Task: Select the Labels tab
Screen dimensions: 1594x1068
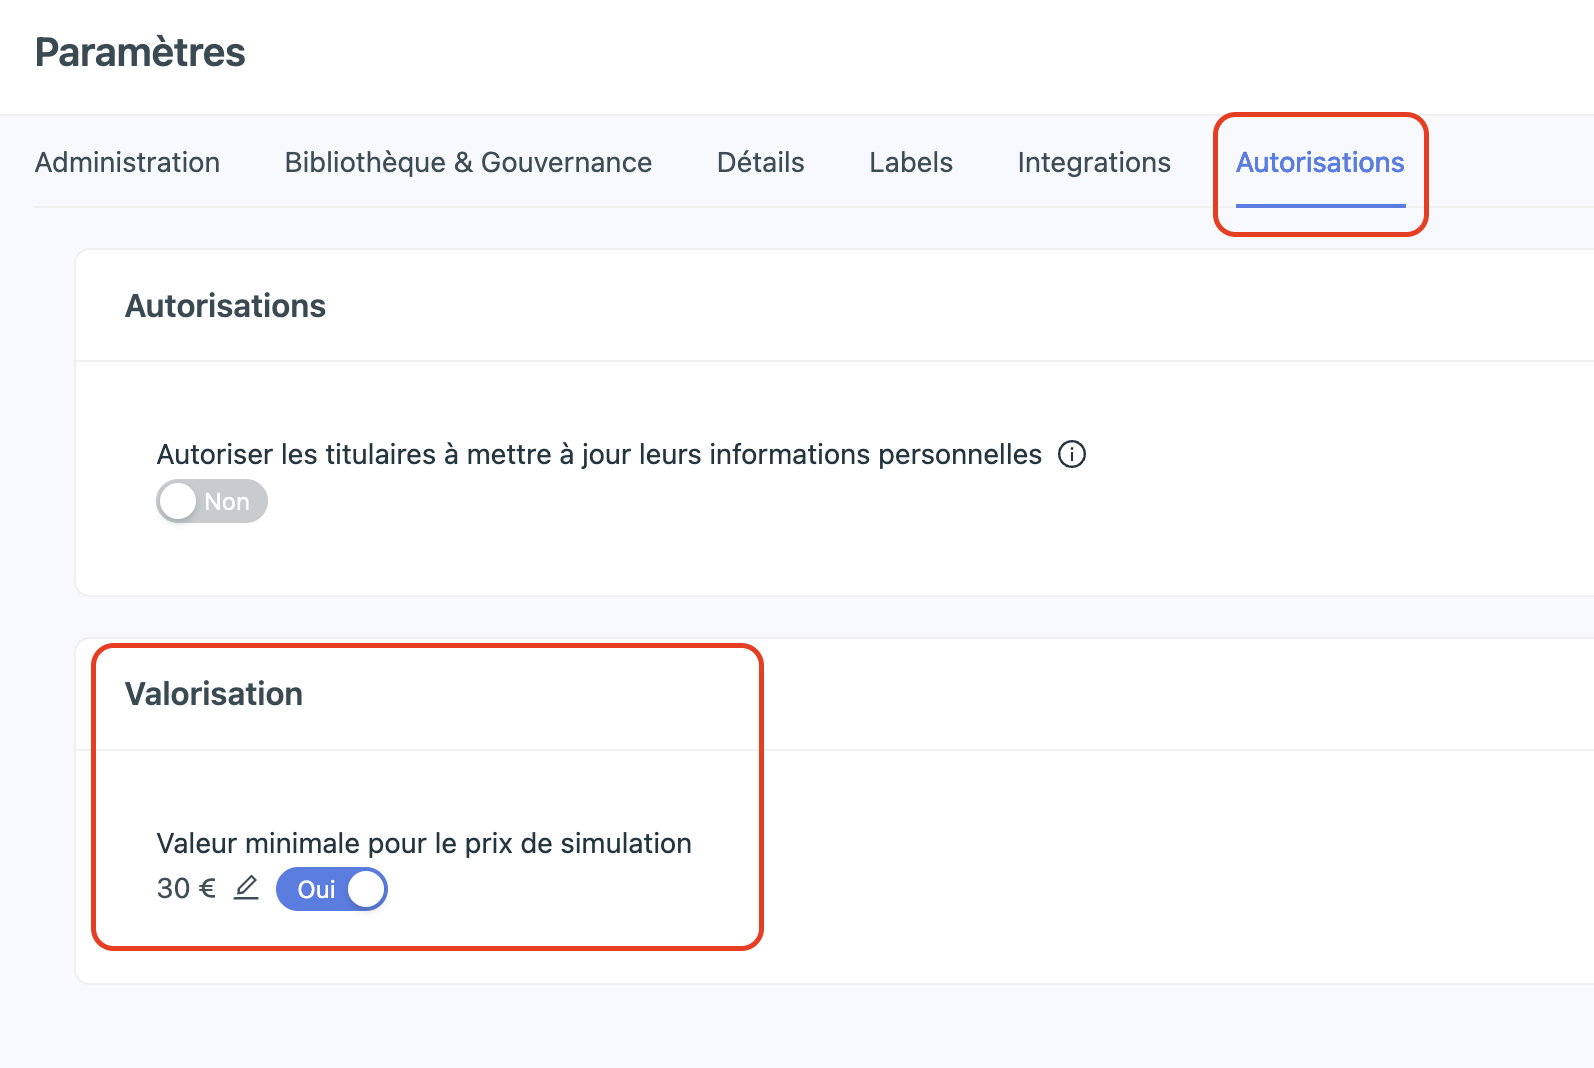Action: pos(910,162)
